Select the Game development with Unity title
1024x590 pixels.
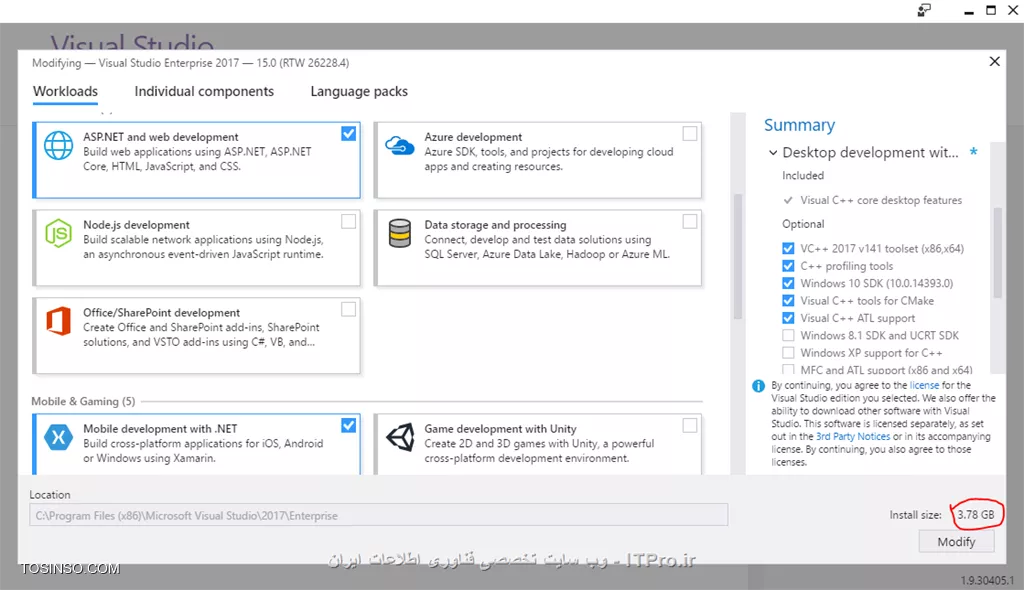[500, 429]
